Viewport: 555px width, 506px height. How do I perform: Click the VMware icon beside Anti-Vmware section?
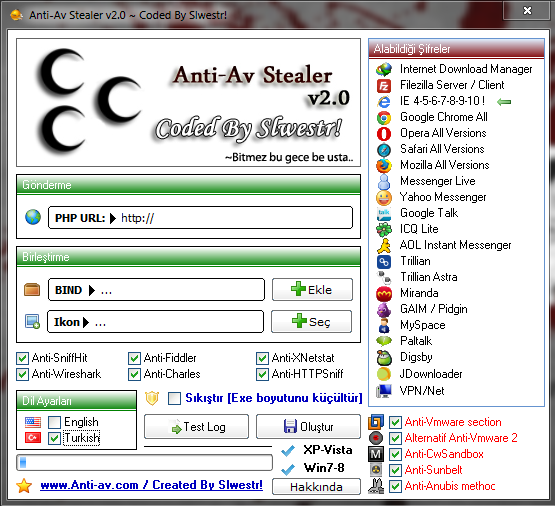coord(376,422)
